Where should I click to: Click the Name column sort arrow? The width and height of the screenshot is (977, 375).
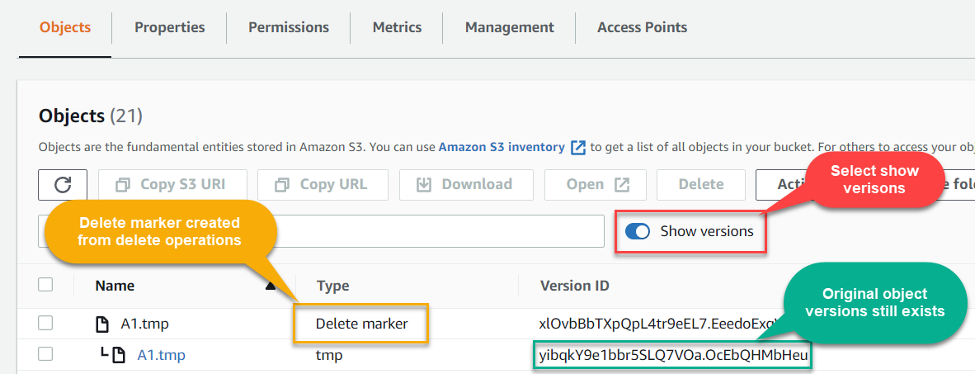click(x=270, y=286)
